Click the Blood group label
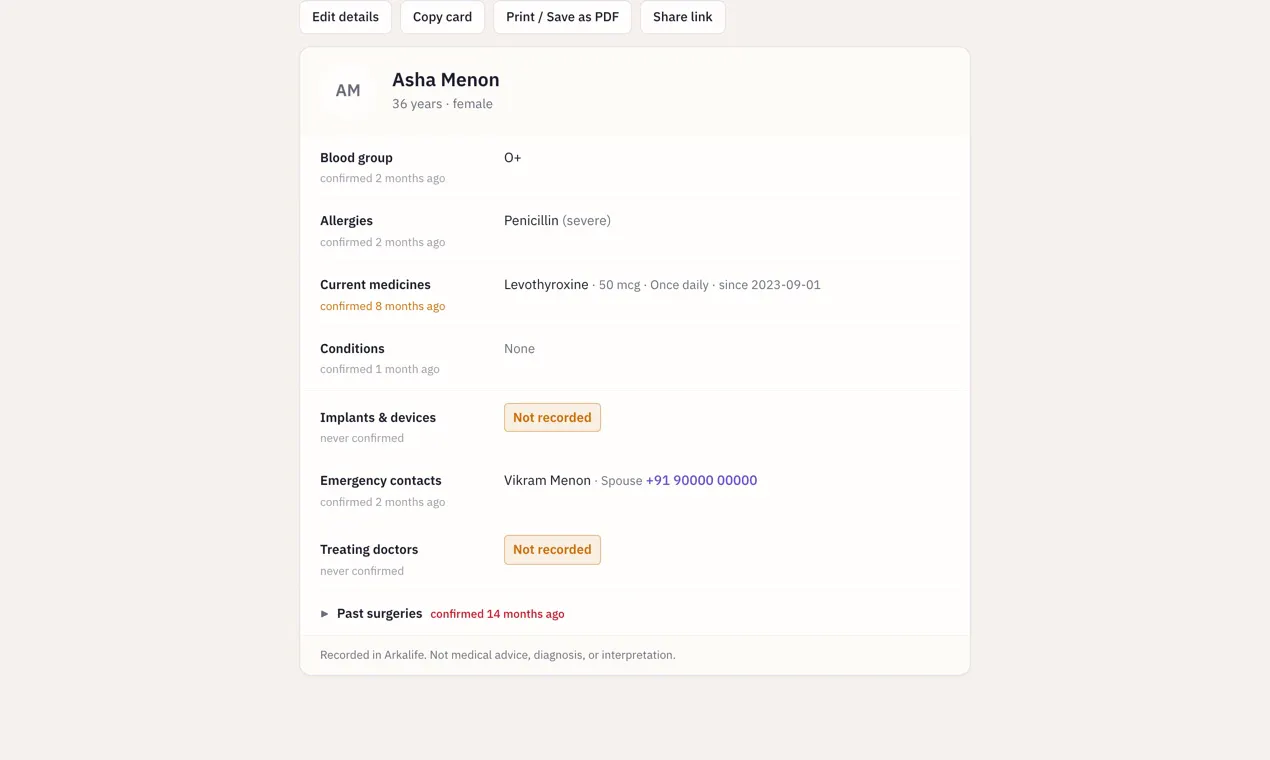The height and width of the screenshot is (760, 1270). click(x=356, y=157)
